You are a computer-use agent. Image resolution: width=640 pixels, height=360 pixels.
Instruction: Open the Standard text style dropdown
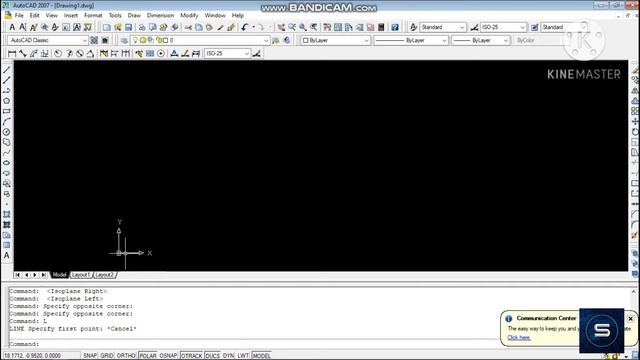pyautogui.click(x=443, y=27)
